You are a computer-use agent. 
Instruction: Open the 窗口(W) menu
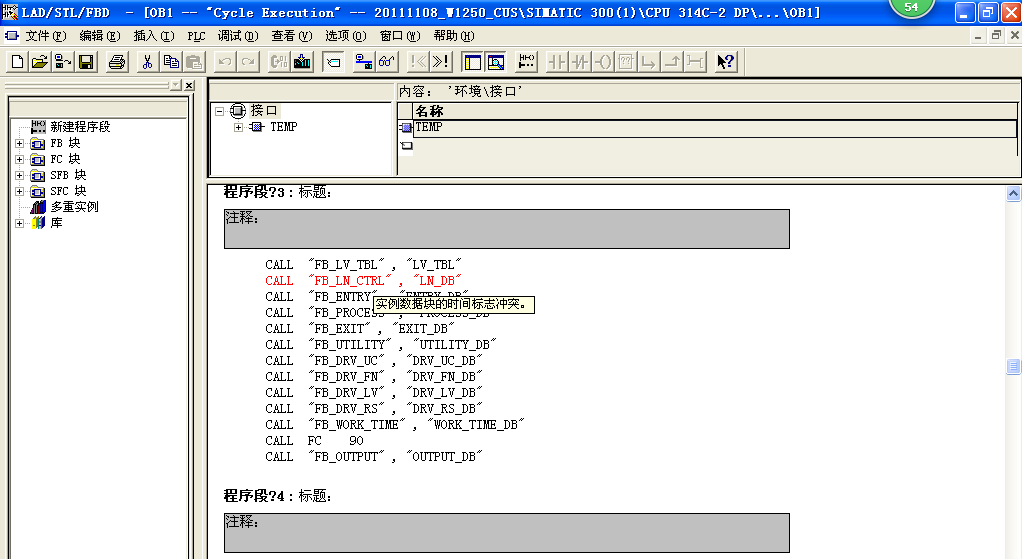pos(400,36)
